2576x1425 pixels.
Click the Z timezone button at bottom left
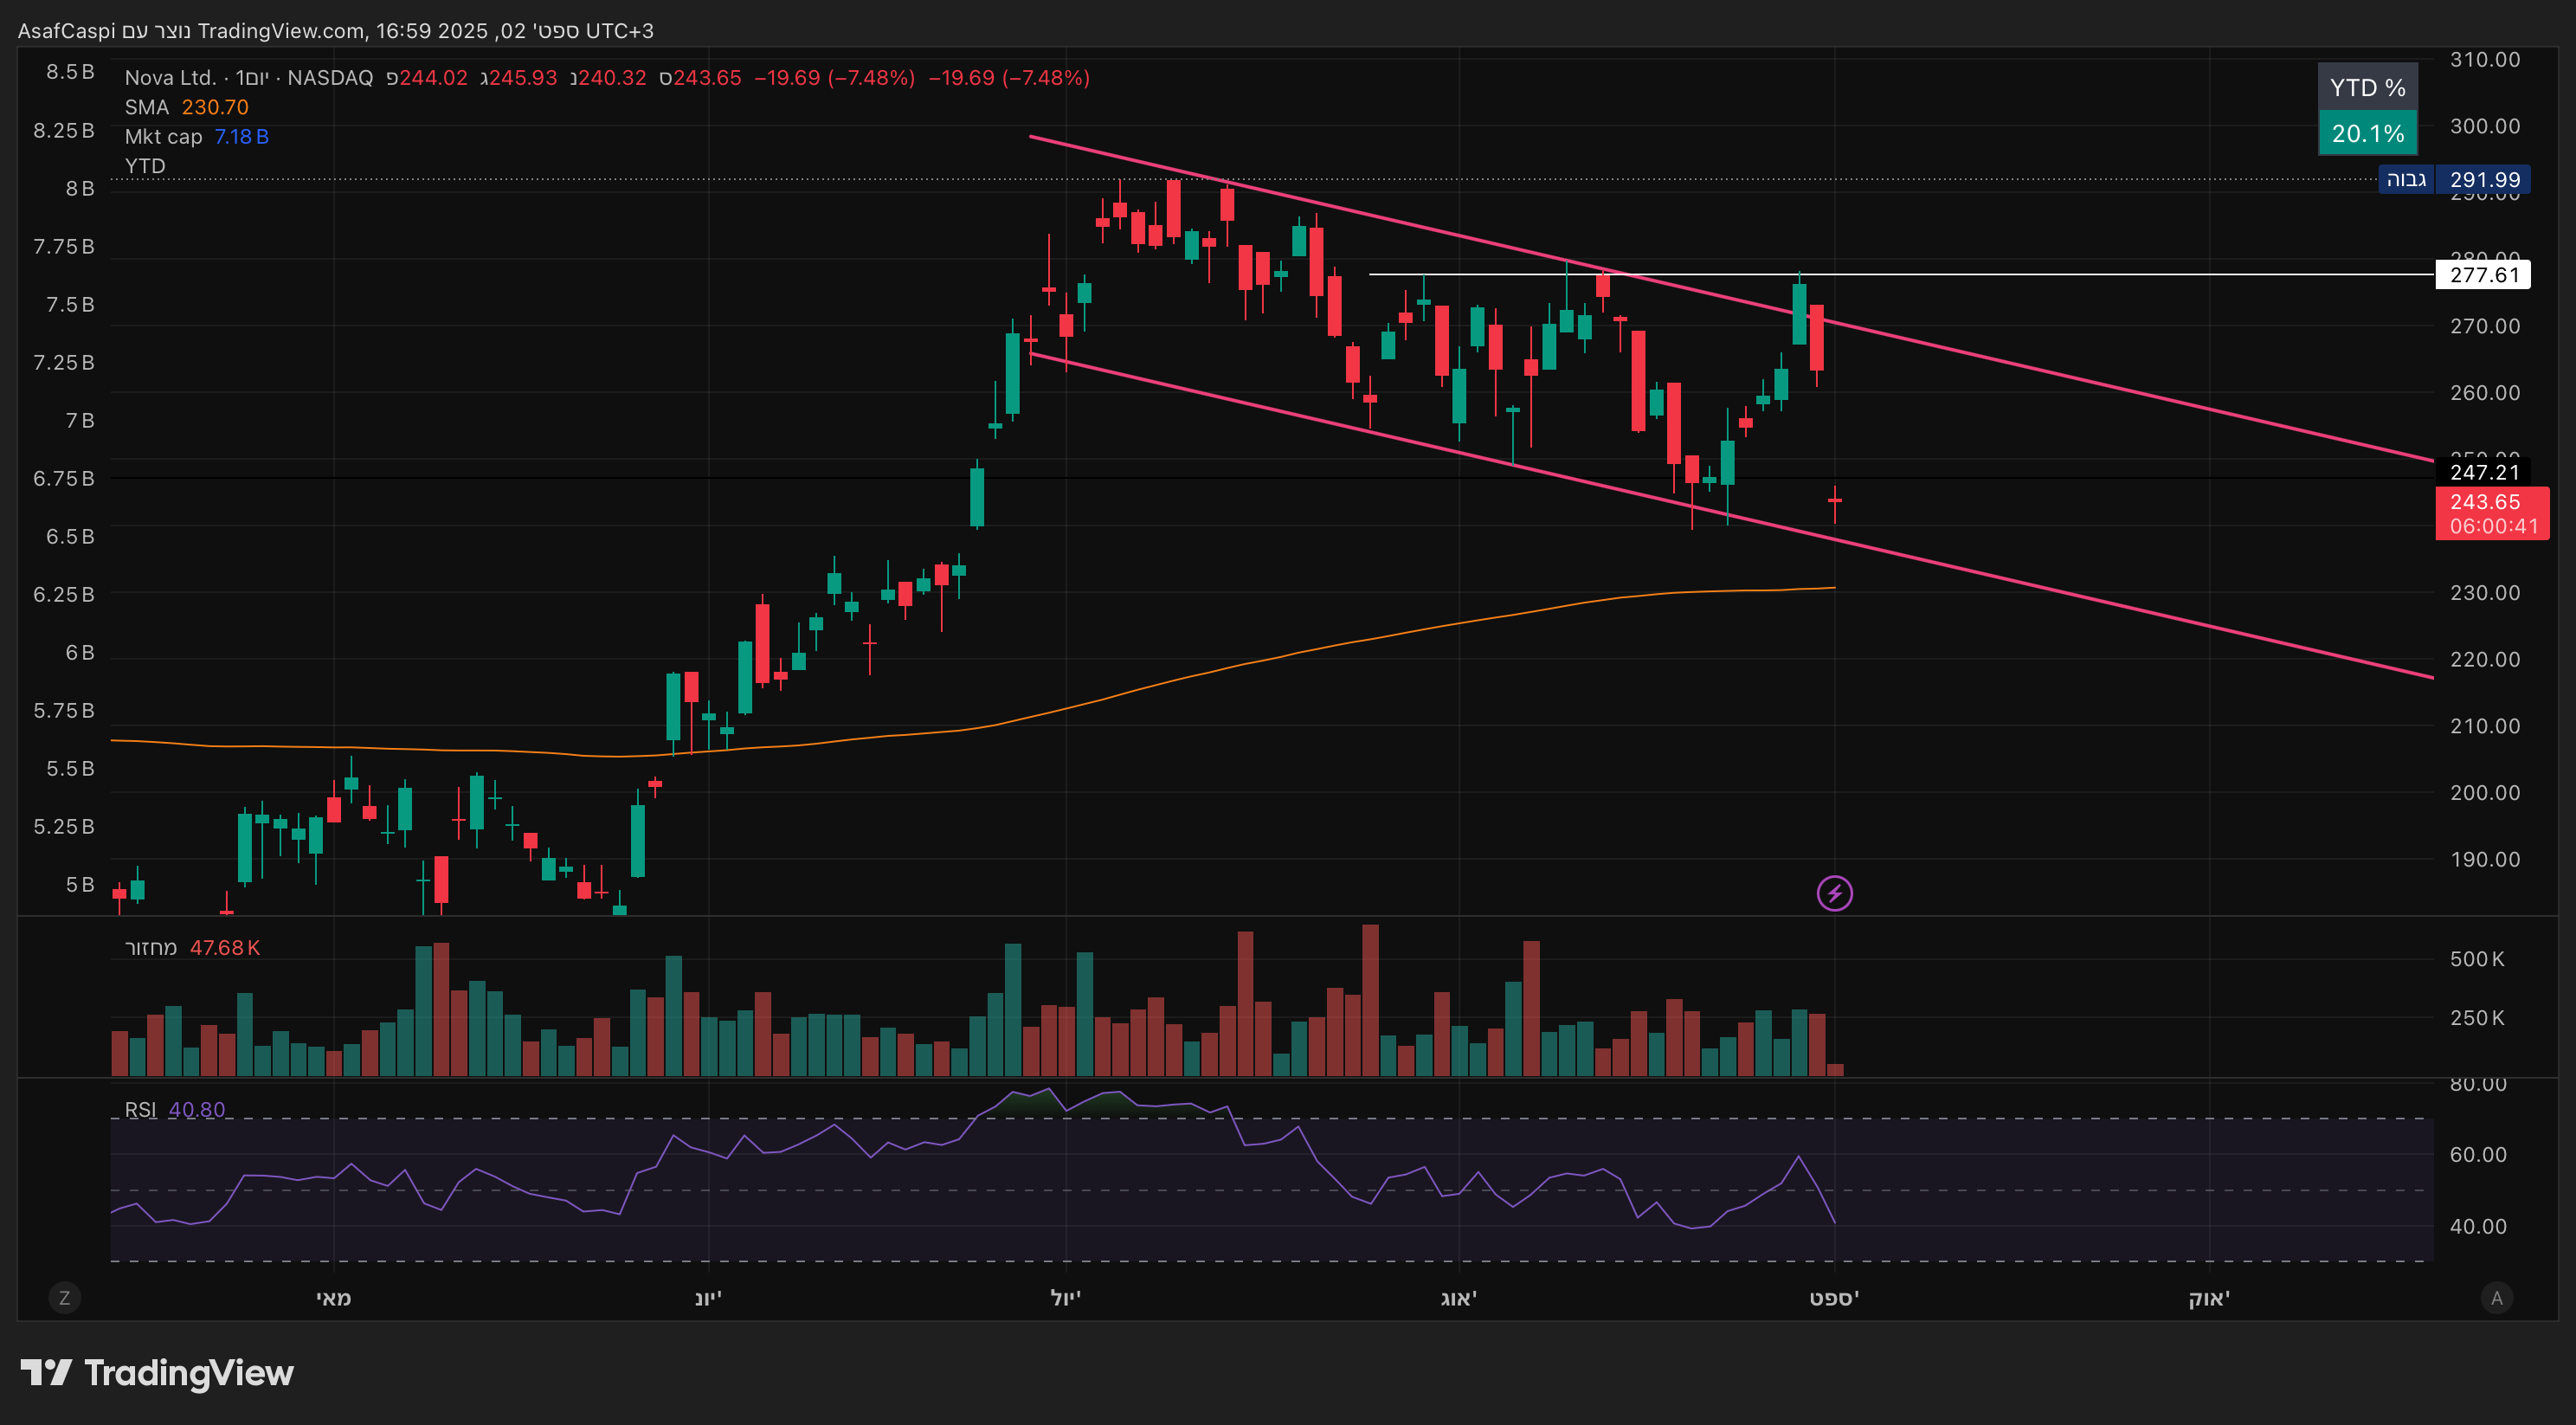coord(65,1298)
